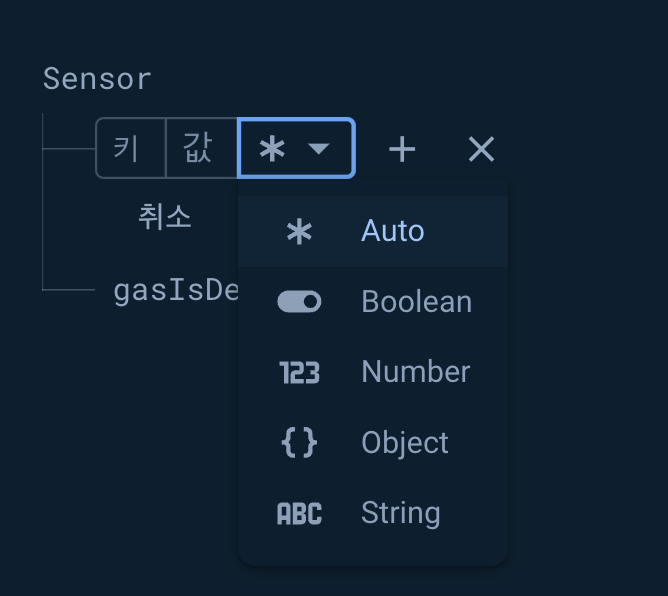The width and height of the screenshot is (668, 596).
Task: Collapse the type dropdown via its arrow
Action: pos(319,148)
